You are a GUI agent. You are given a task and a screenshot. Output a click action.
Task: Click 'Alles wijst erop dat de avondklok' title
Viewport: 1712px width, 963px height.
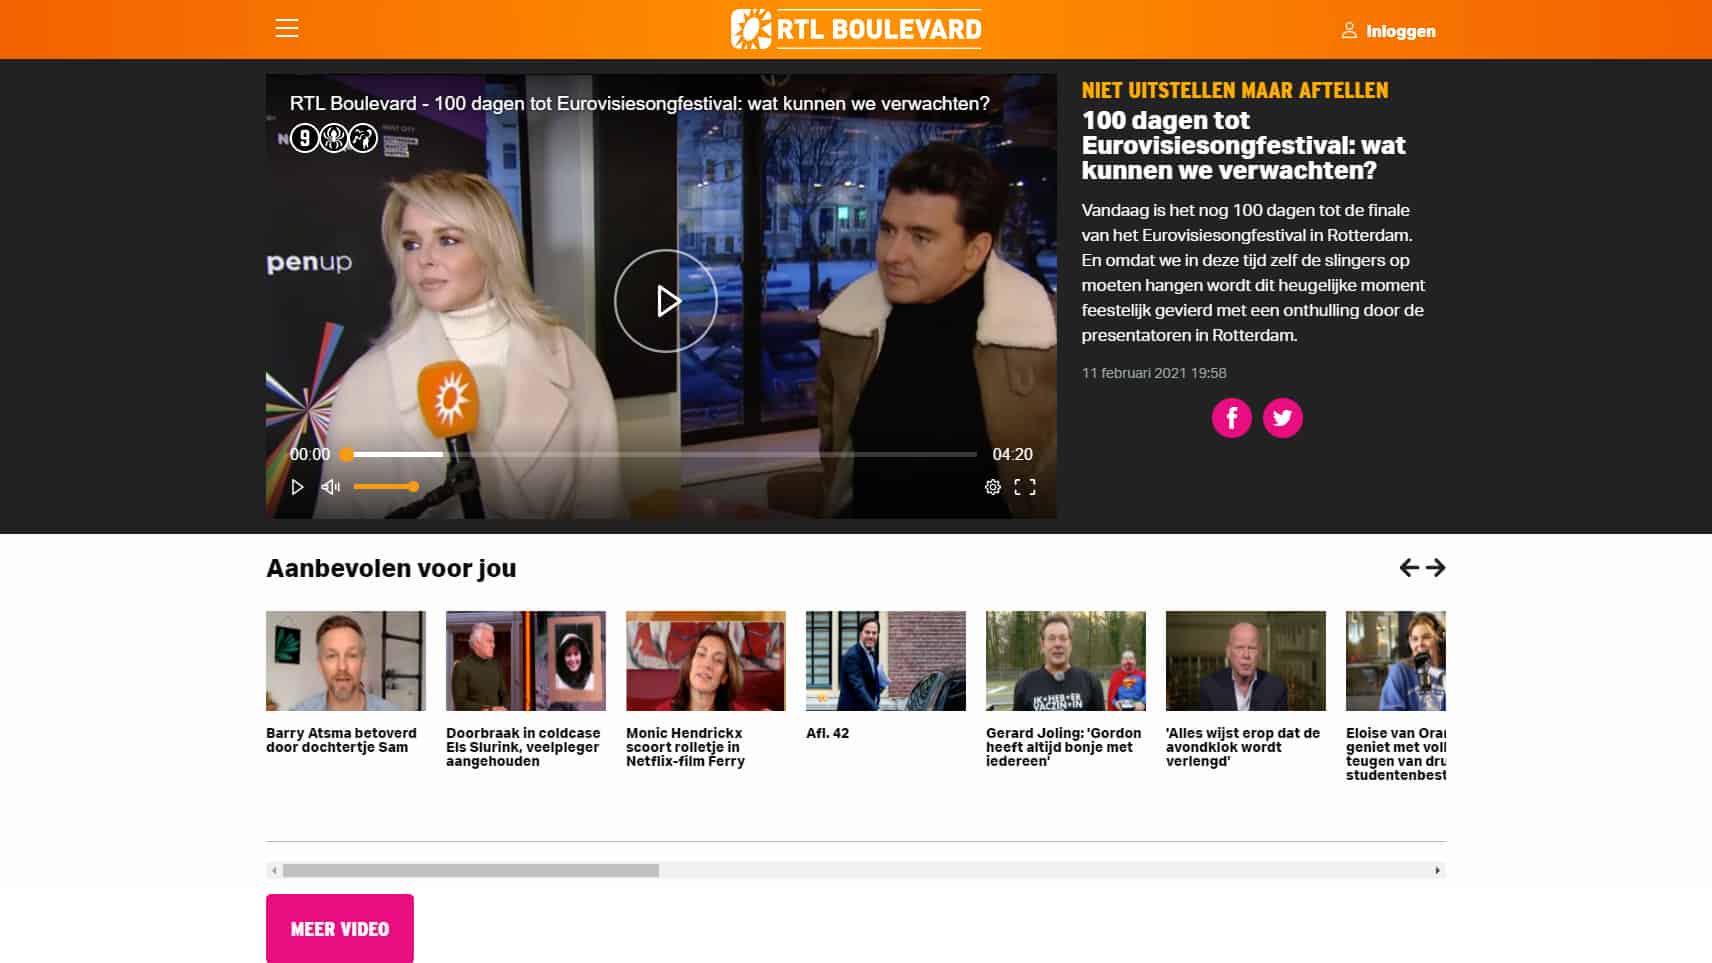point(1243,747)
